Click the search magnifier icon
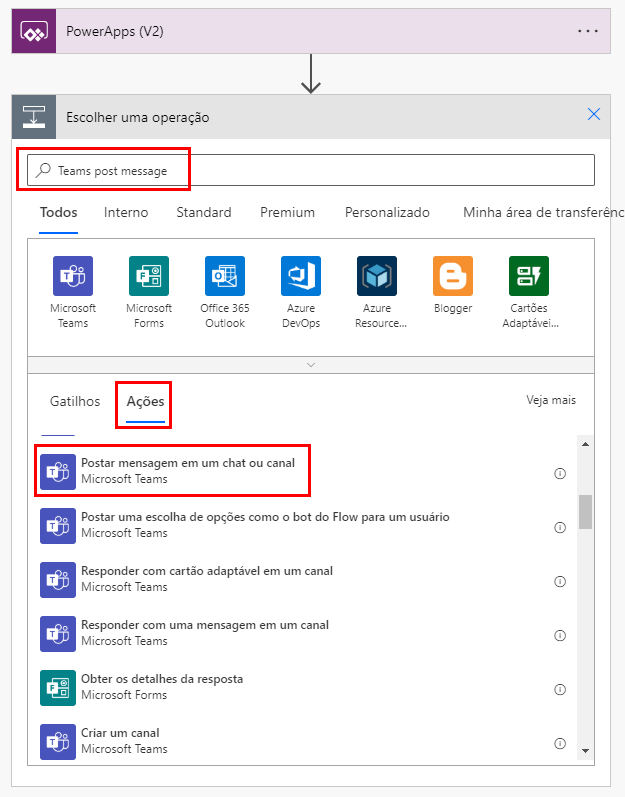The image size is (625, 797). pos(44,170)
